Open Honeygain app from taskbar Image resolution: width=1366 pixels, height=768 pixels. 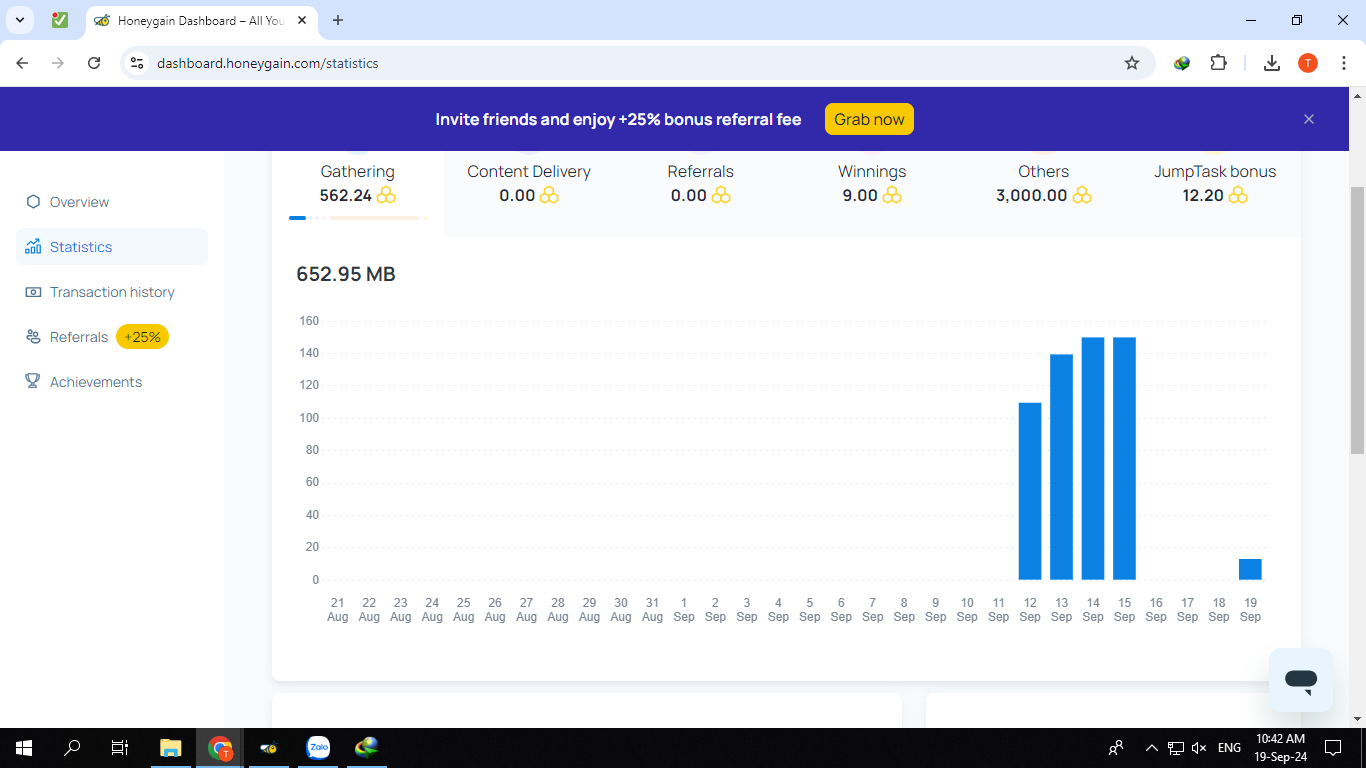(x=269, y=748)
